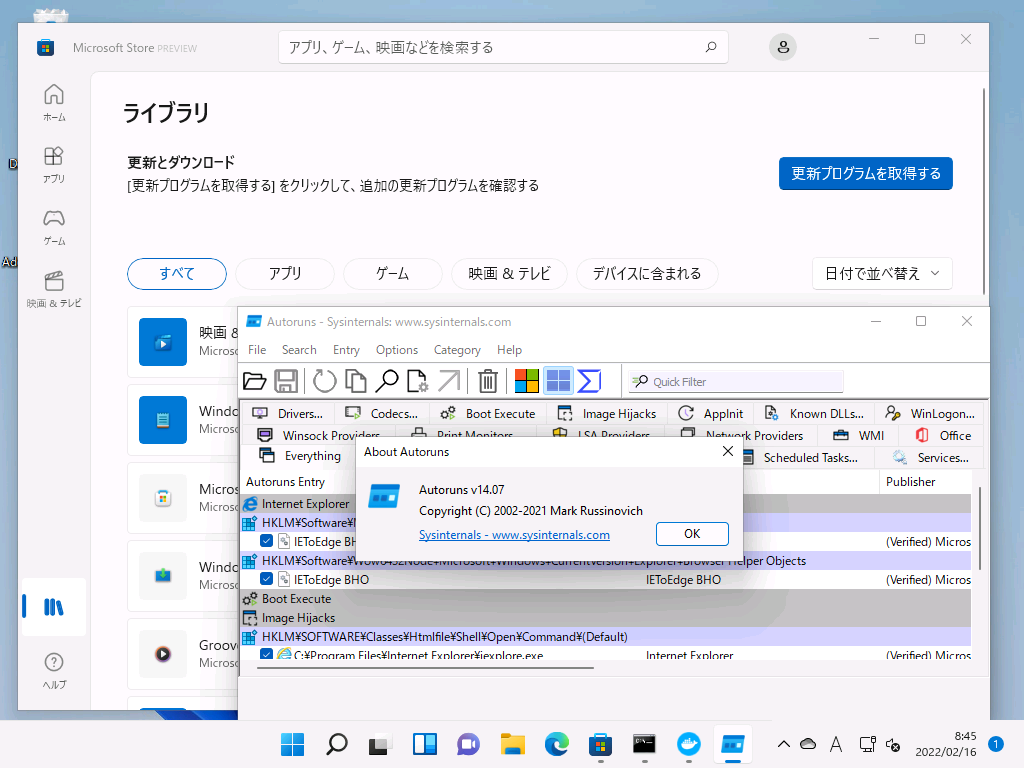
Task: Open the Category menu in Autoruns
Action: pos(457,350)
